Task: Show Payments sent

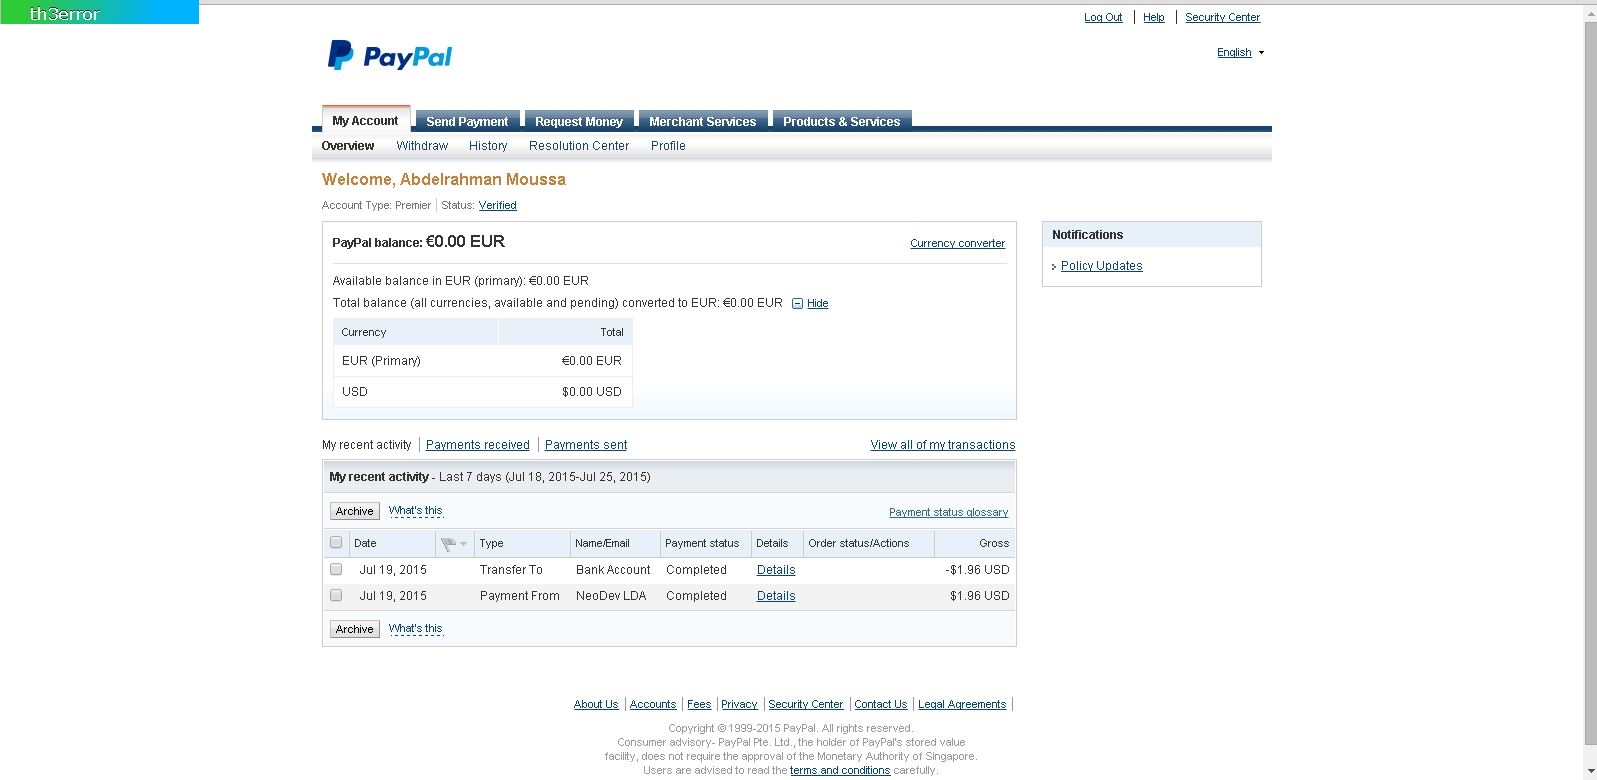Action: tap(586, 445)
